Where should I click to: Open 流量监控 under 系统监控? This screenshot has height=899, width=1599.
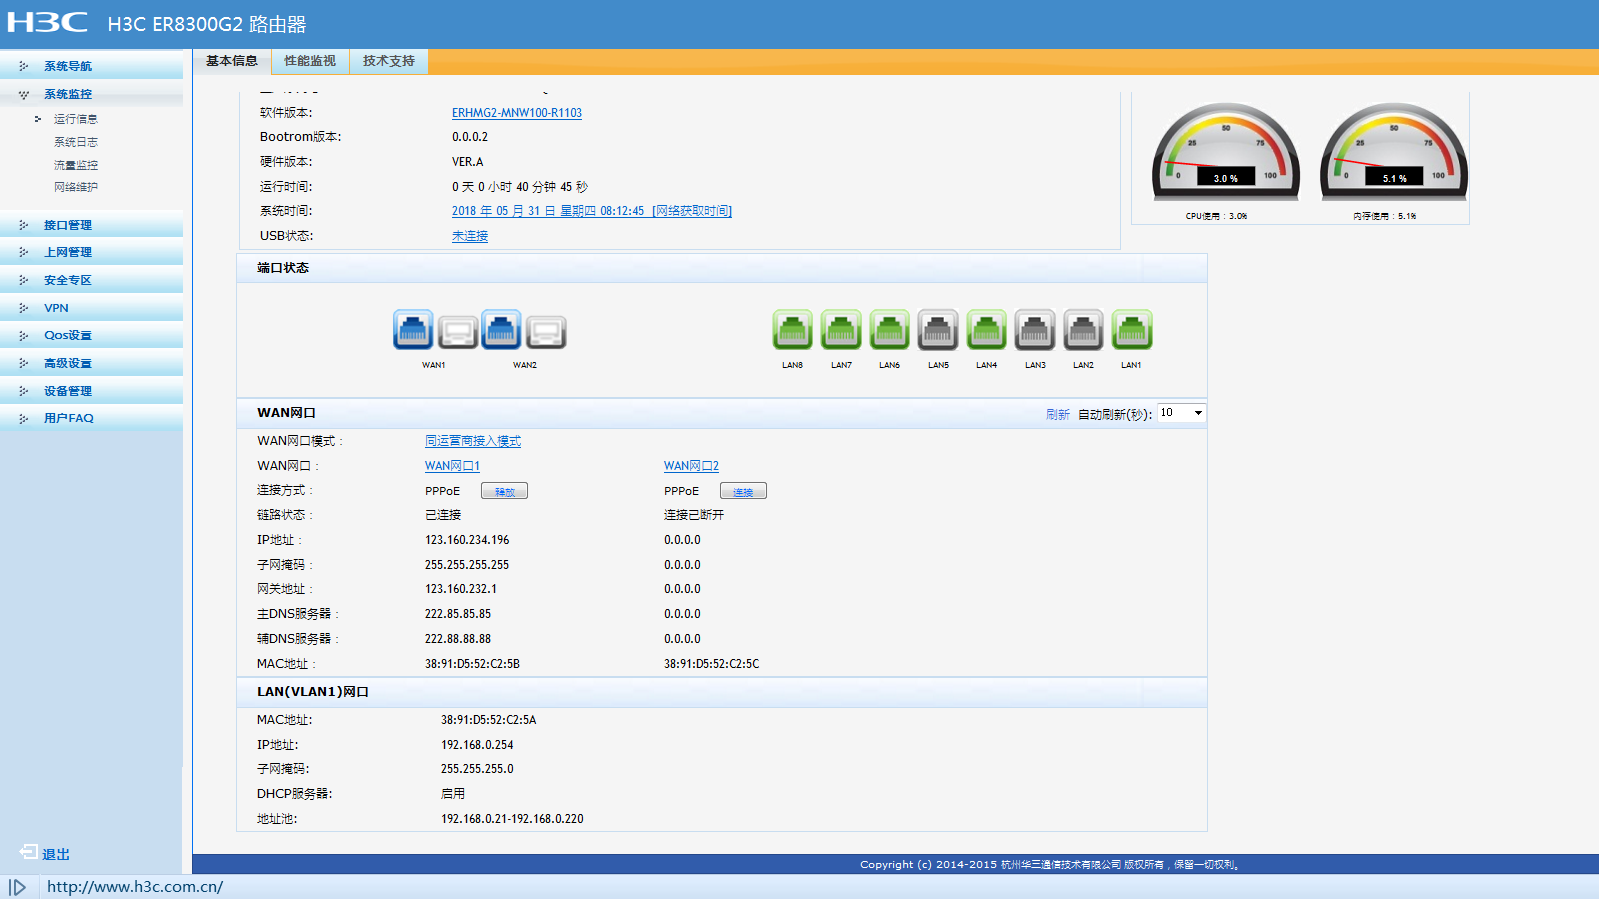[x=76, y=165]
